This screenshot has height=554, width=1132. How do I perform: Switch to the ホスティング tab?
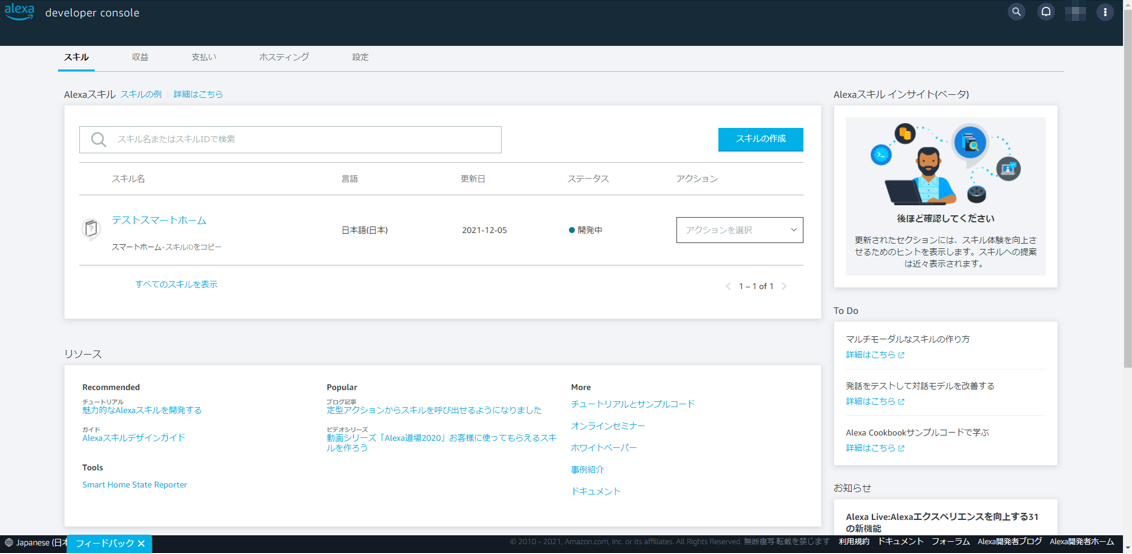284,57
